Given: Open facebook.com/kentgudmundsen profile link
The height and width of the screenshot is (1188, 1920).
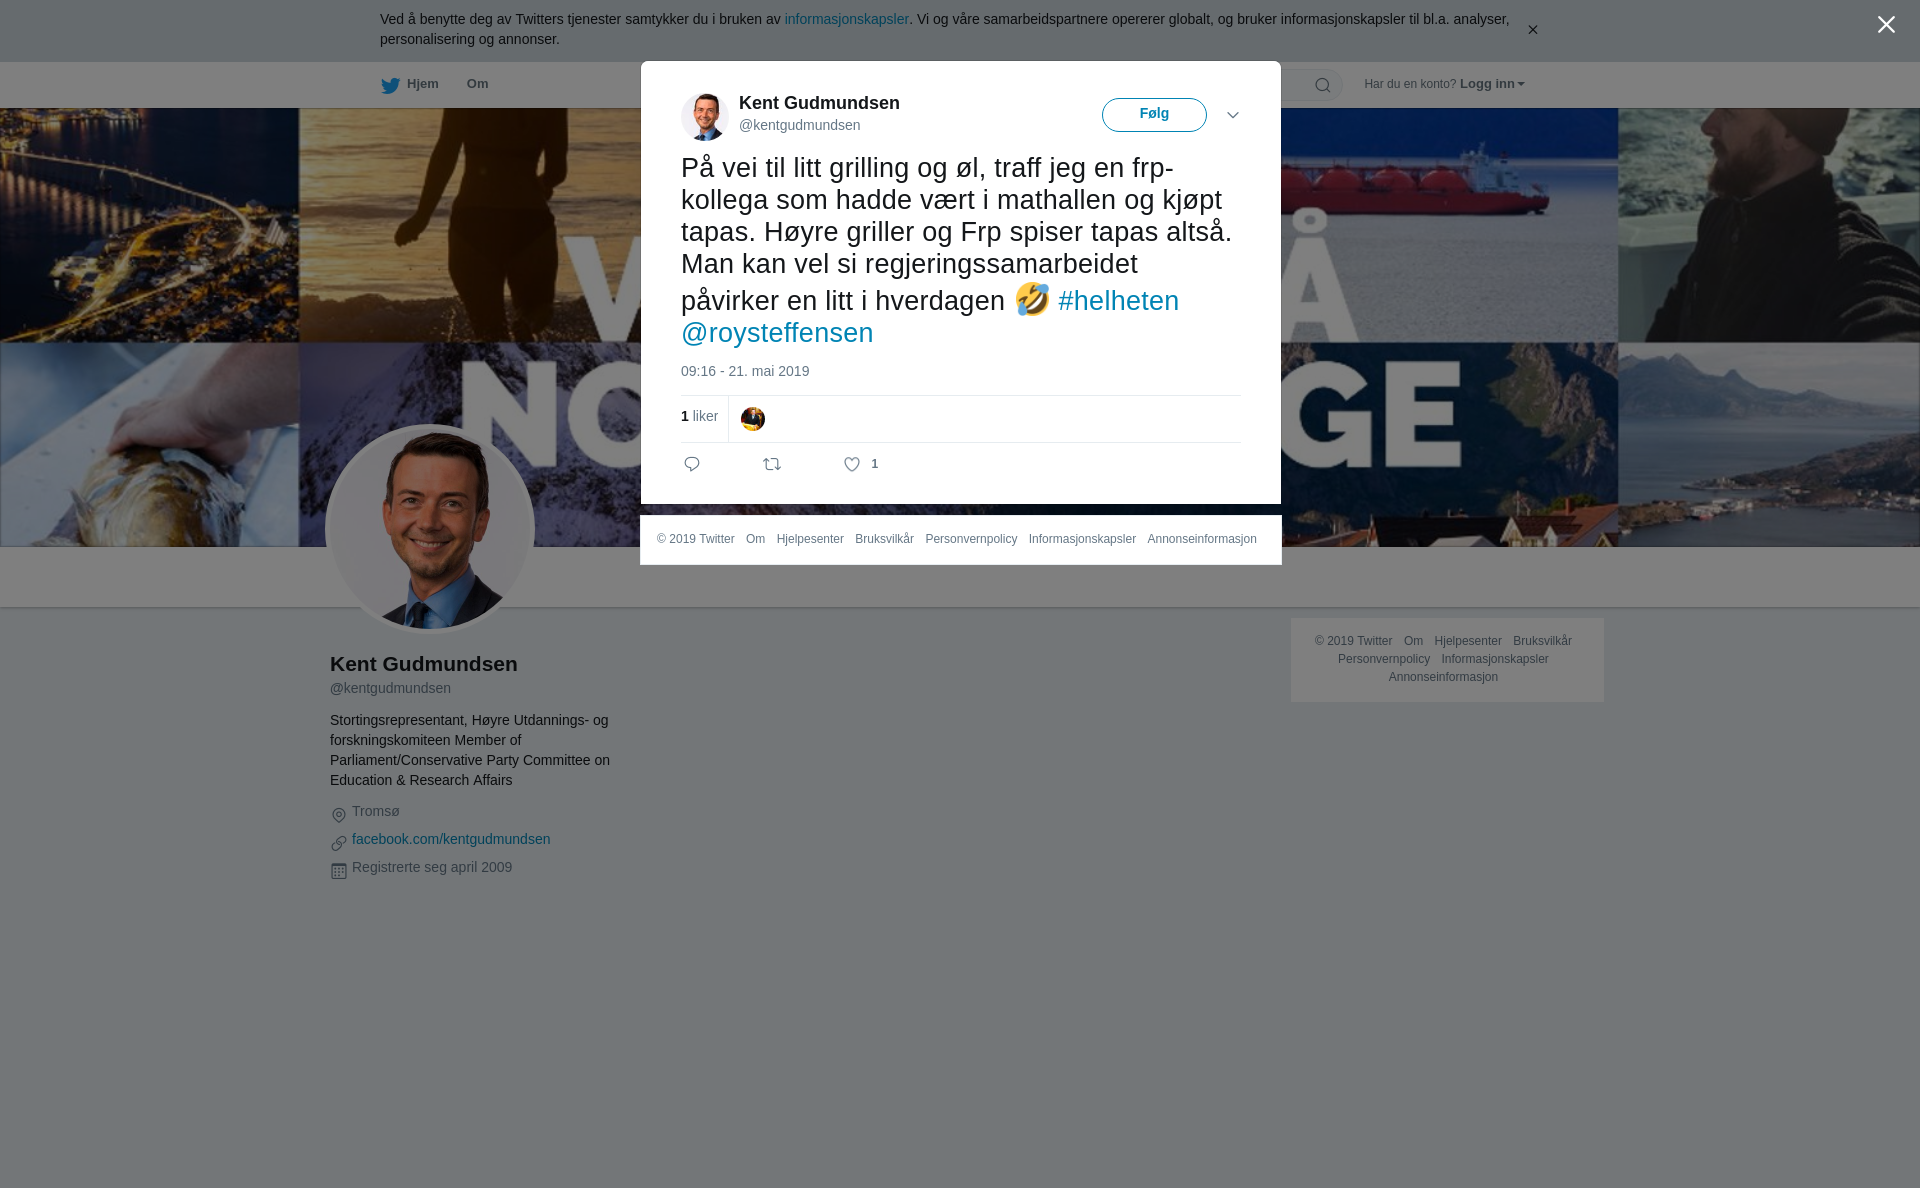Looking at the screenshot, I should coord(451,839).
